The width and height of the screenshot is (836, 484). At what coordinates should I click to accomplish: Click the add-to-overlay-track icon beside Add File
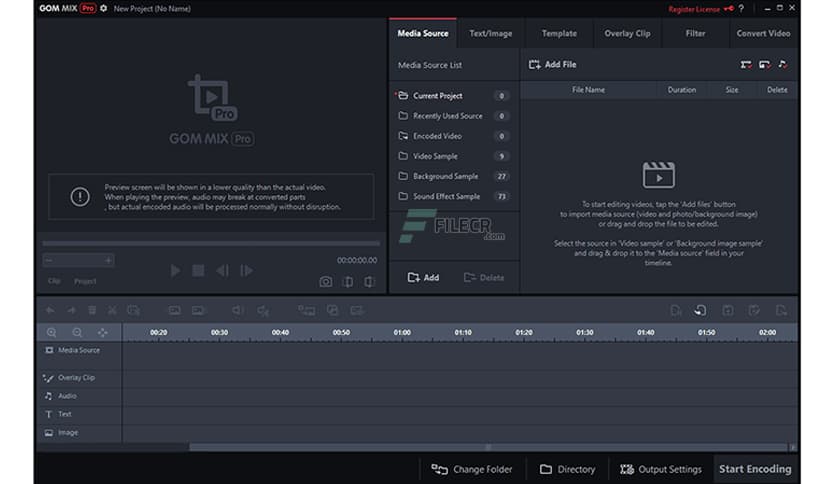click(765, 64)
